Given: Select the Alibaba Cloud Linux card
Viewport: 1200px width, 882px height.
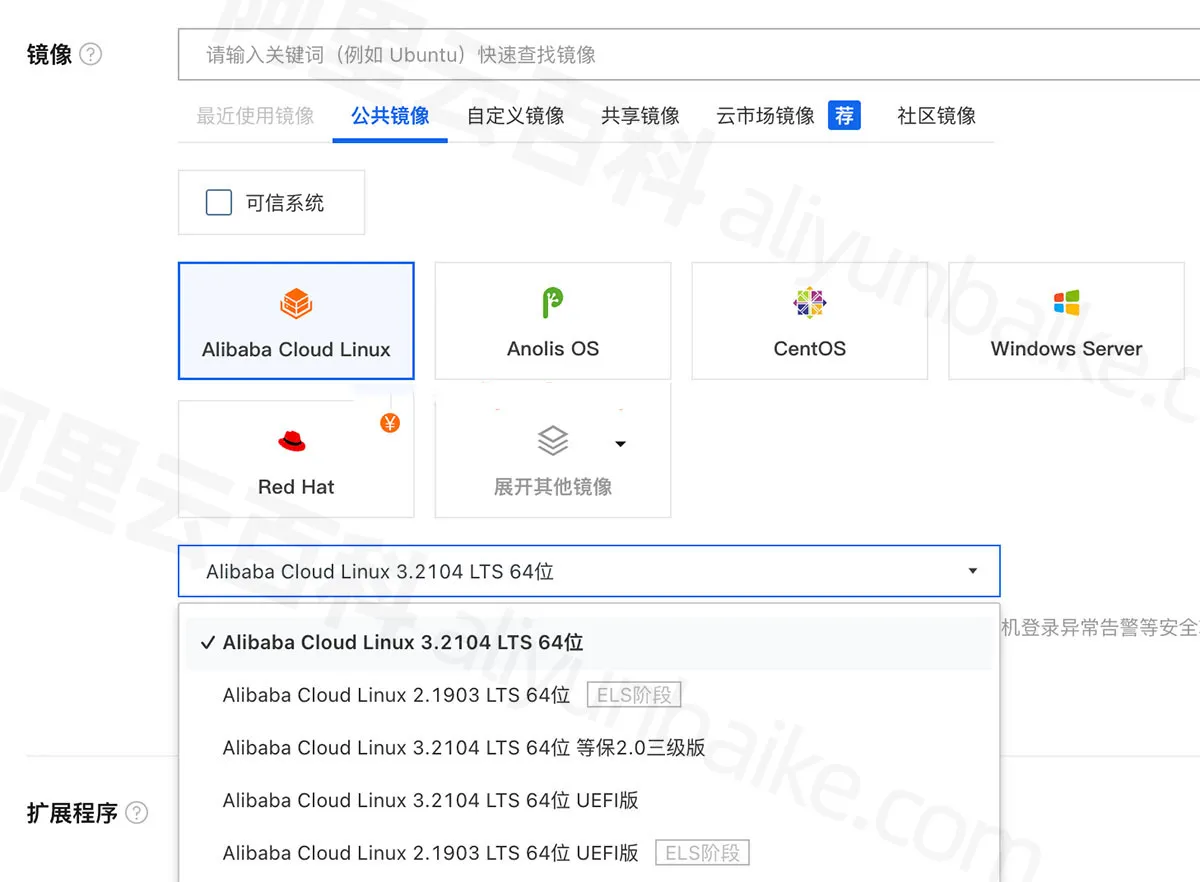Looking at the screenshot, I should pyautogui.click(x=296, y=321).
